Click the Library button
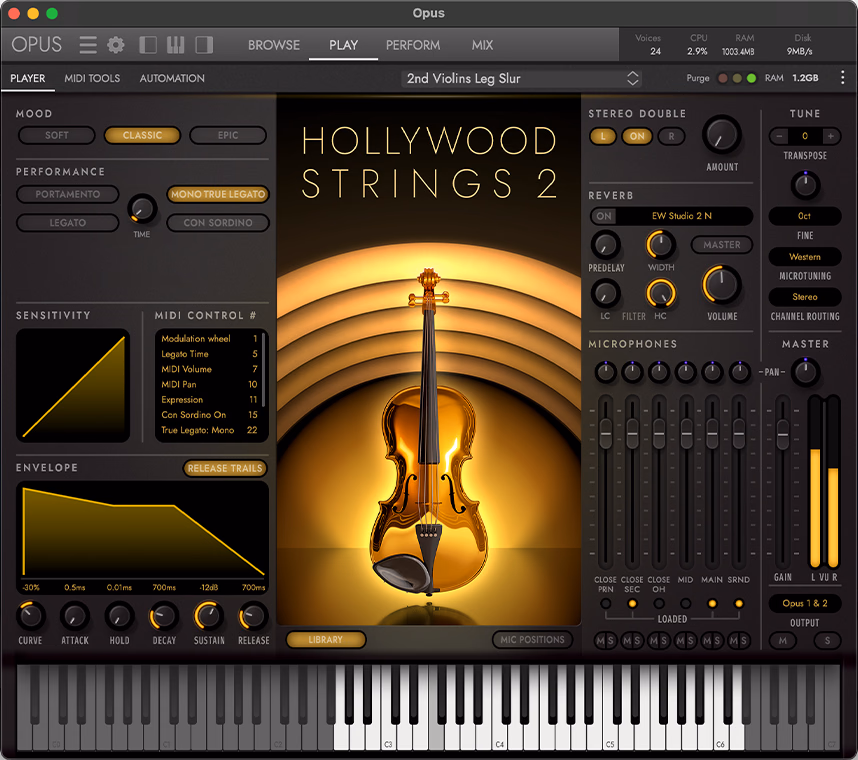 (326, 640)
